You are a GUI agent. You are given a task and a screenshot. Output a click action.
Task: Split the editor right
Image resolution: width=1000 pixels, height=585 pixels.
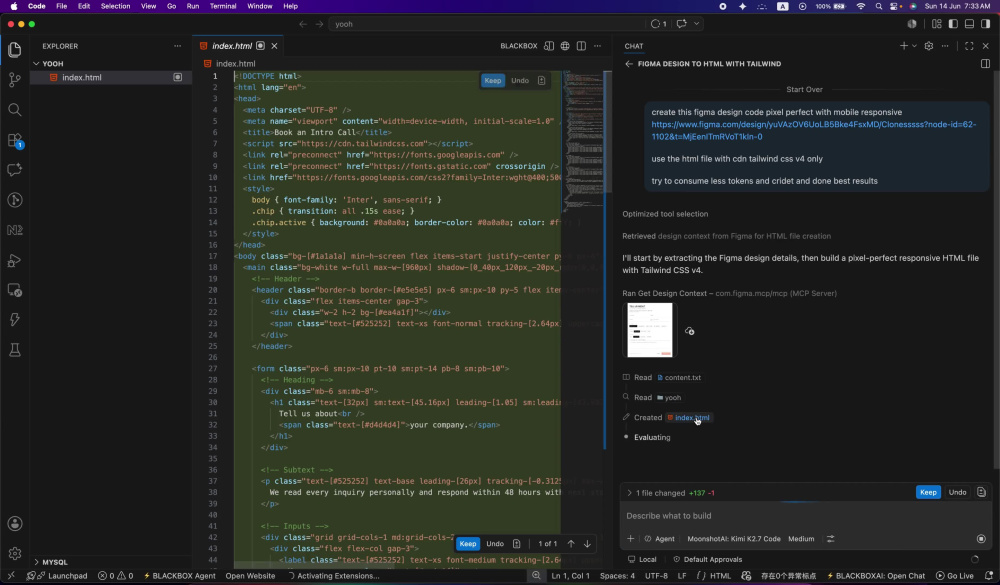click(581, 46)
